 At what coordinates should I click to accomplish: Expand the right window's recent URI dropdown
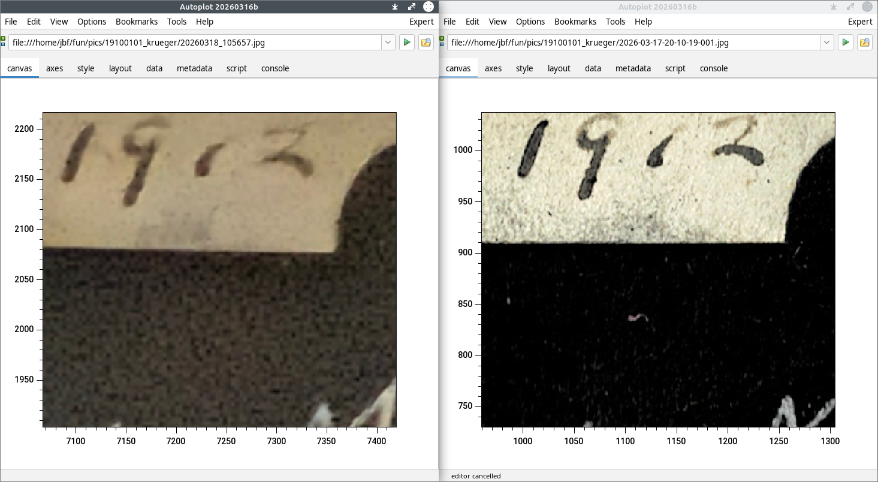click(x=827, y=43)
